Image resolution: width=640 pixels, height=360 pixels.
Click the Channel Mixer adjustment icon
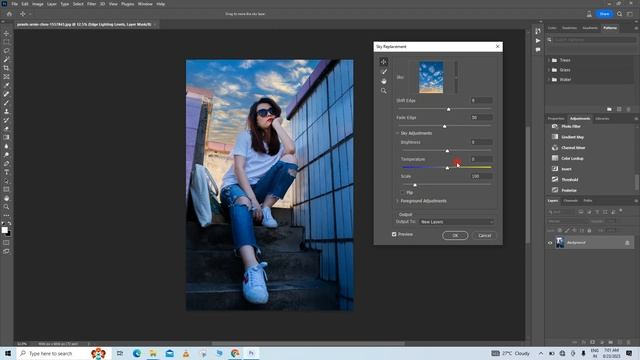click(x=555, y=147)
